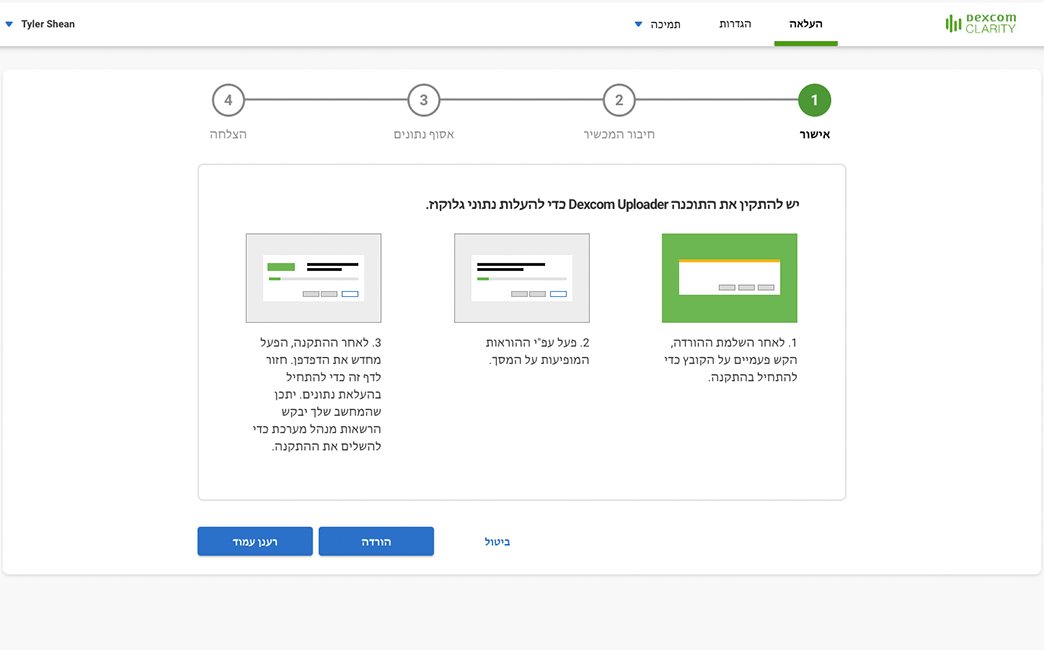The width and height of the screenshot is (1044, 650).
Task: Click the חיבור המכשיר step label
Action: 619,135
